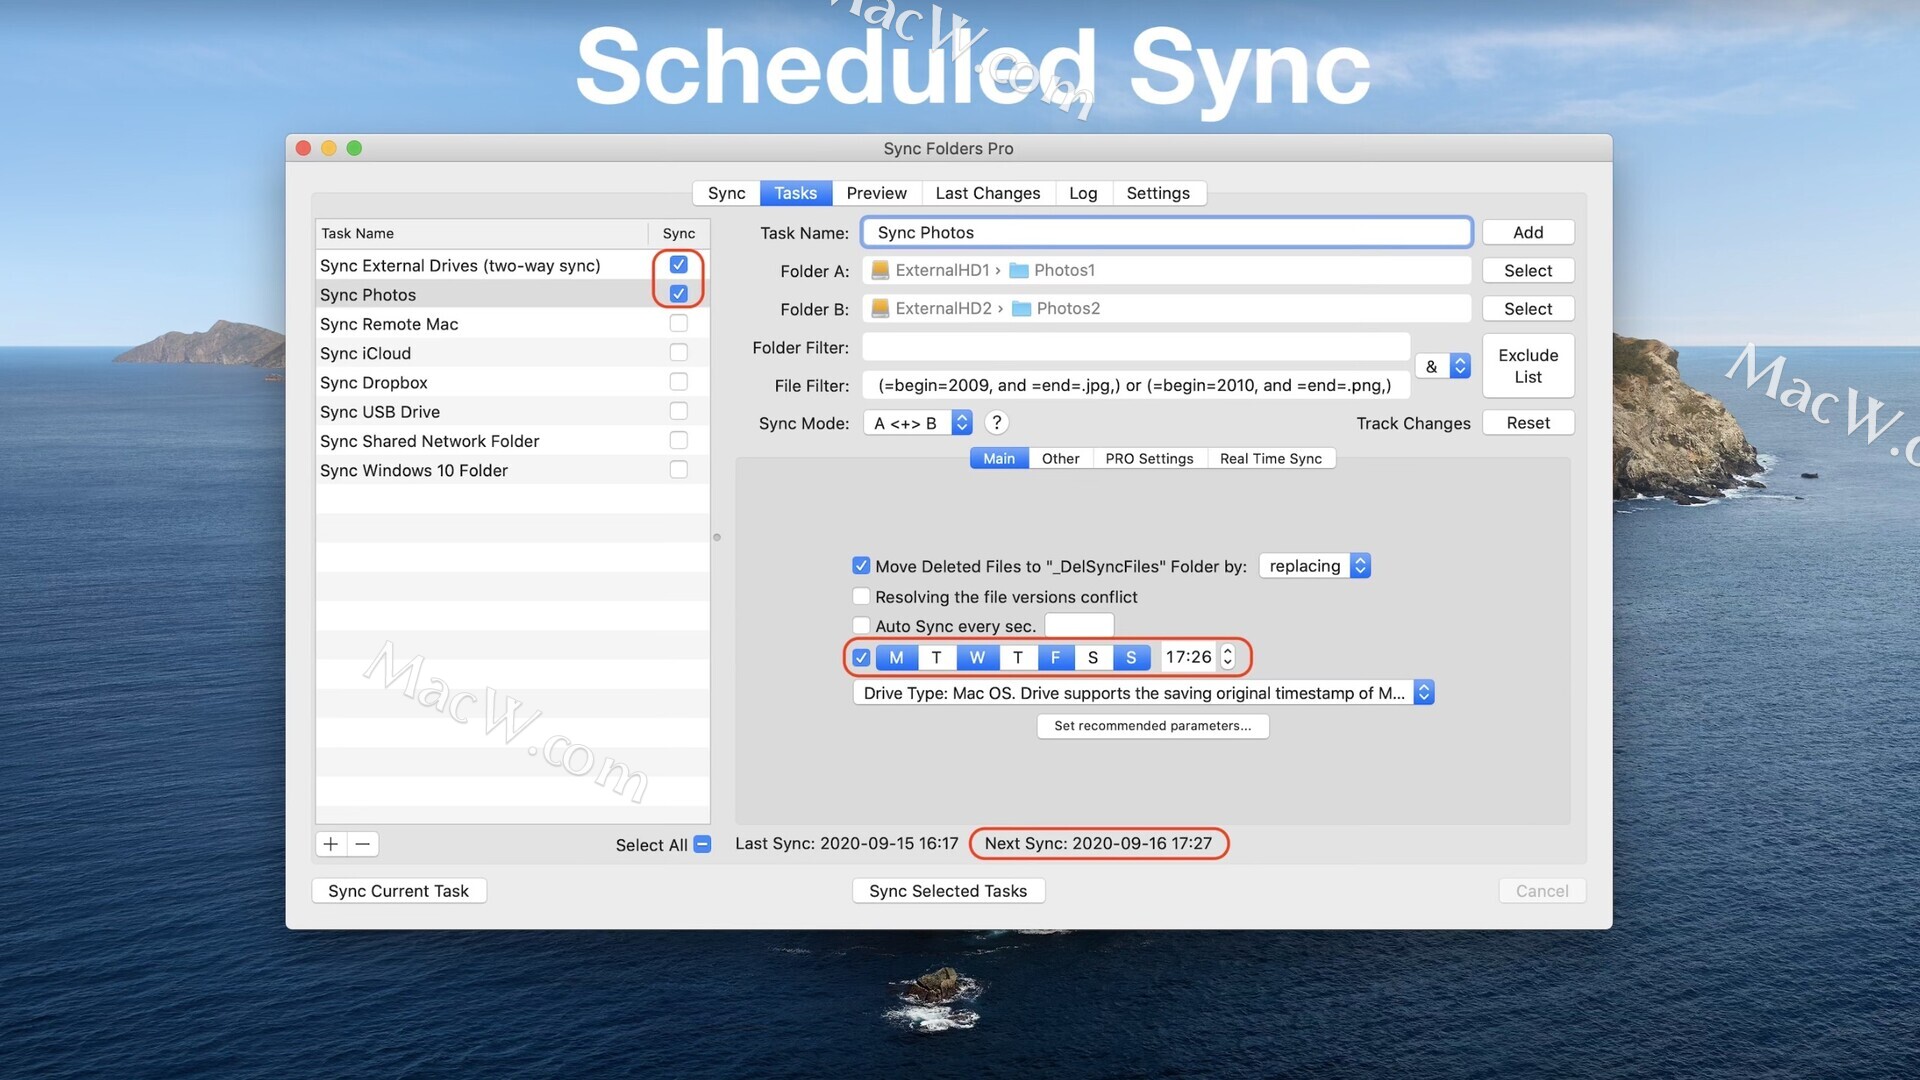Click the Reset button for Track Changes
Screen dimensions: 1920x1080
point(1528,423)
